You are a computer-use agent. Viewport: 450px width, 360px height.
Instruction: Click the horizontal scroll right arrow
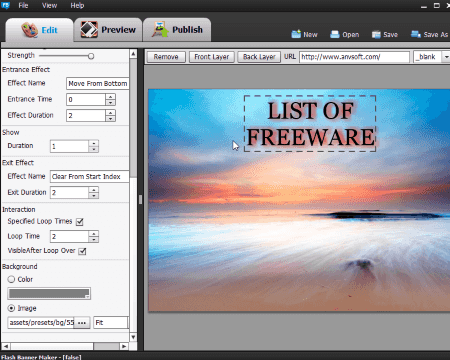point(124,346)
